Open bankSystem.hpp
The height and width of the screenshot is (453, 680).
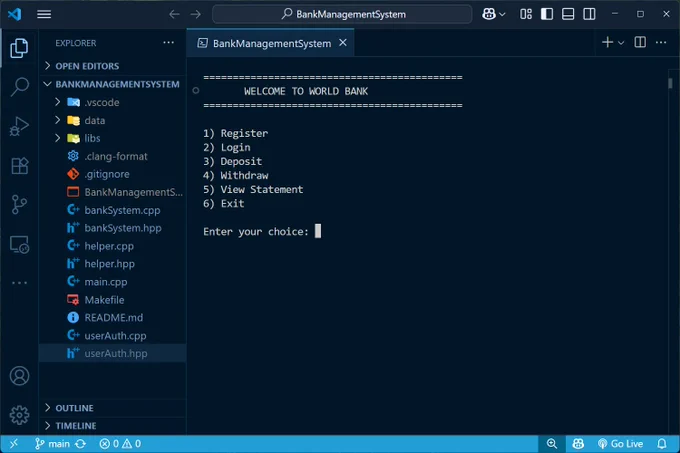pyautogui.click(x=113, y=228)
